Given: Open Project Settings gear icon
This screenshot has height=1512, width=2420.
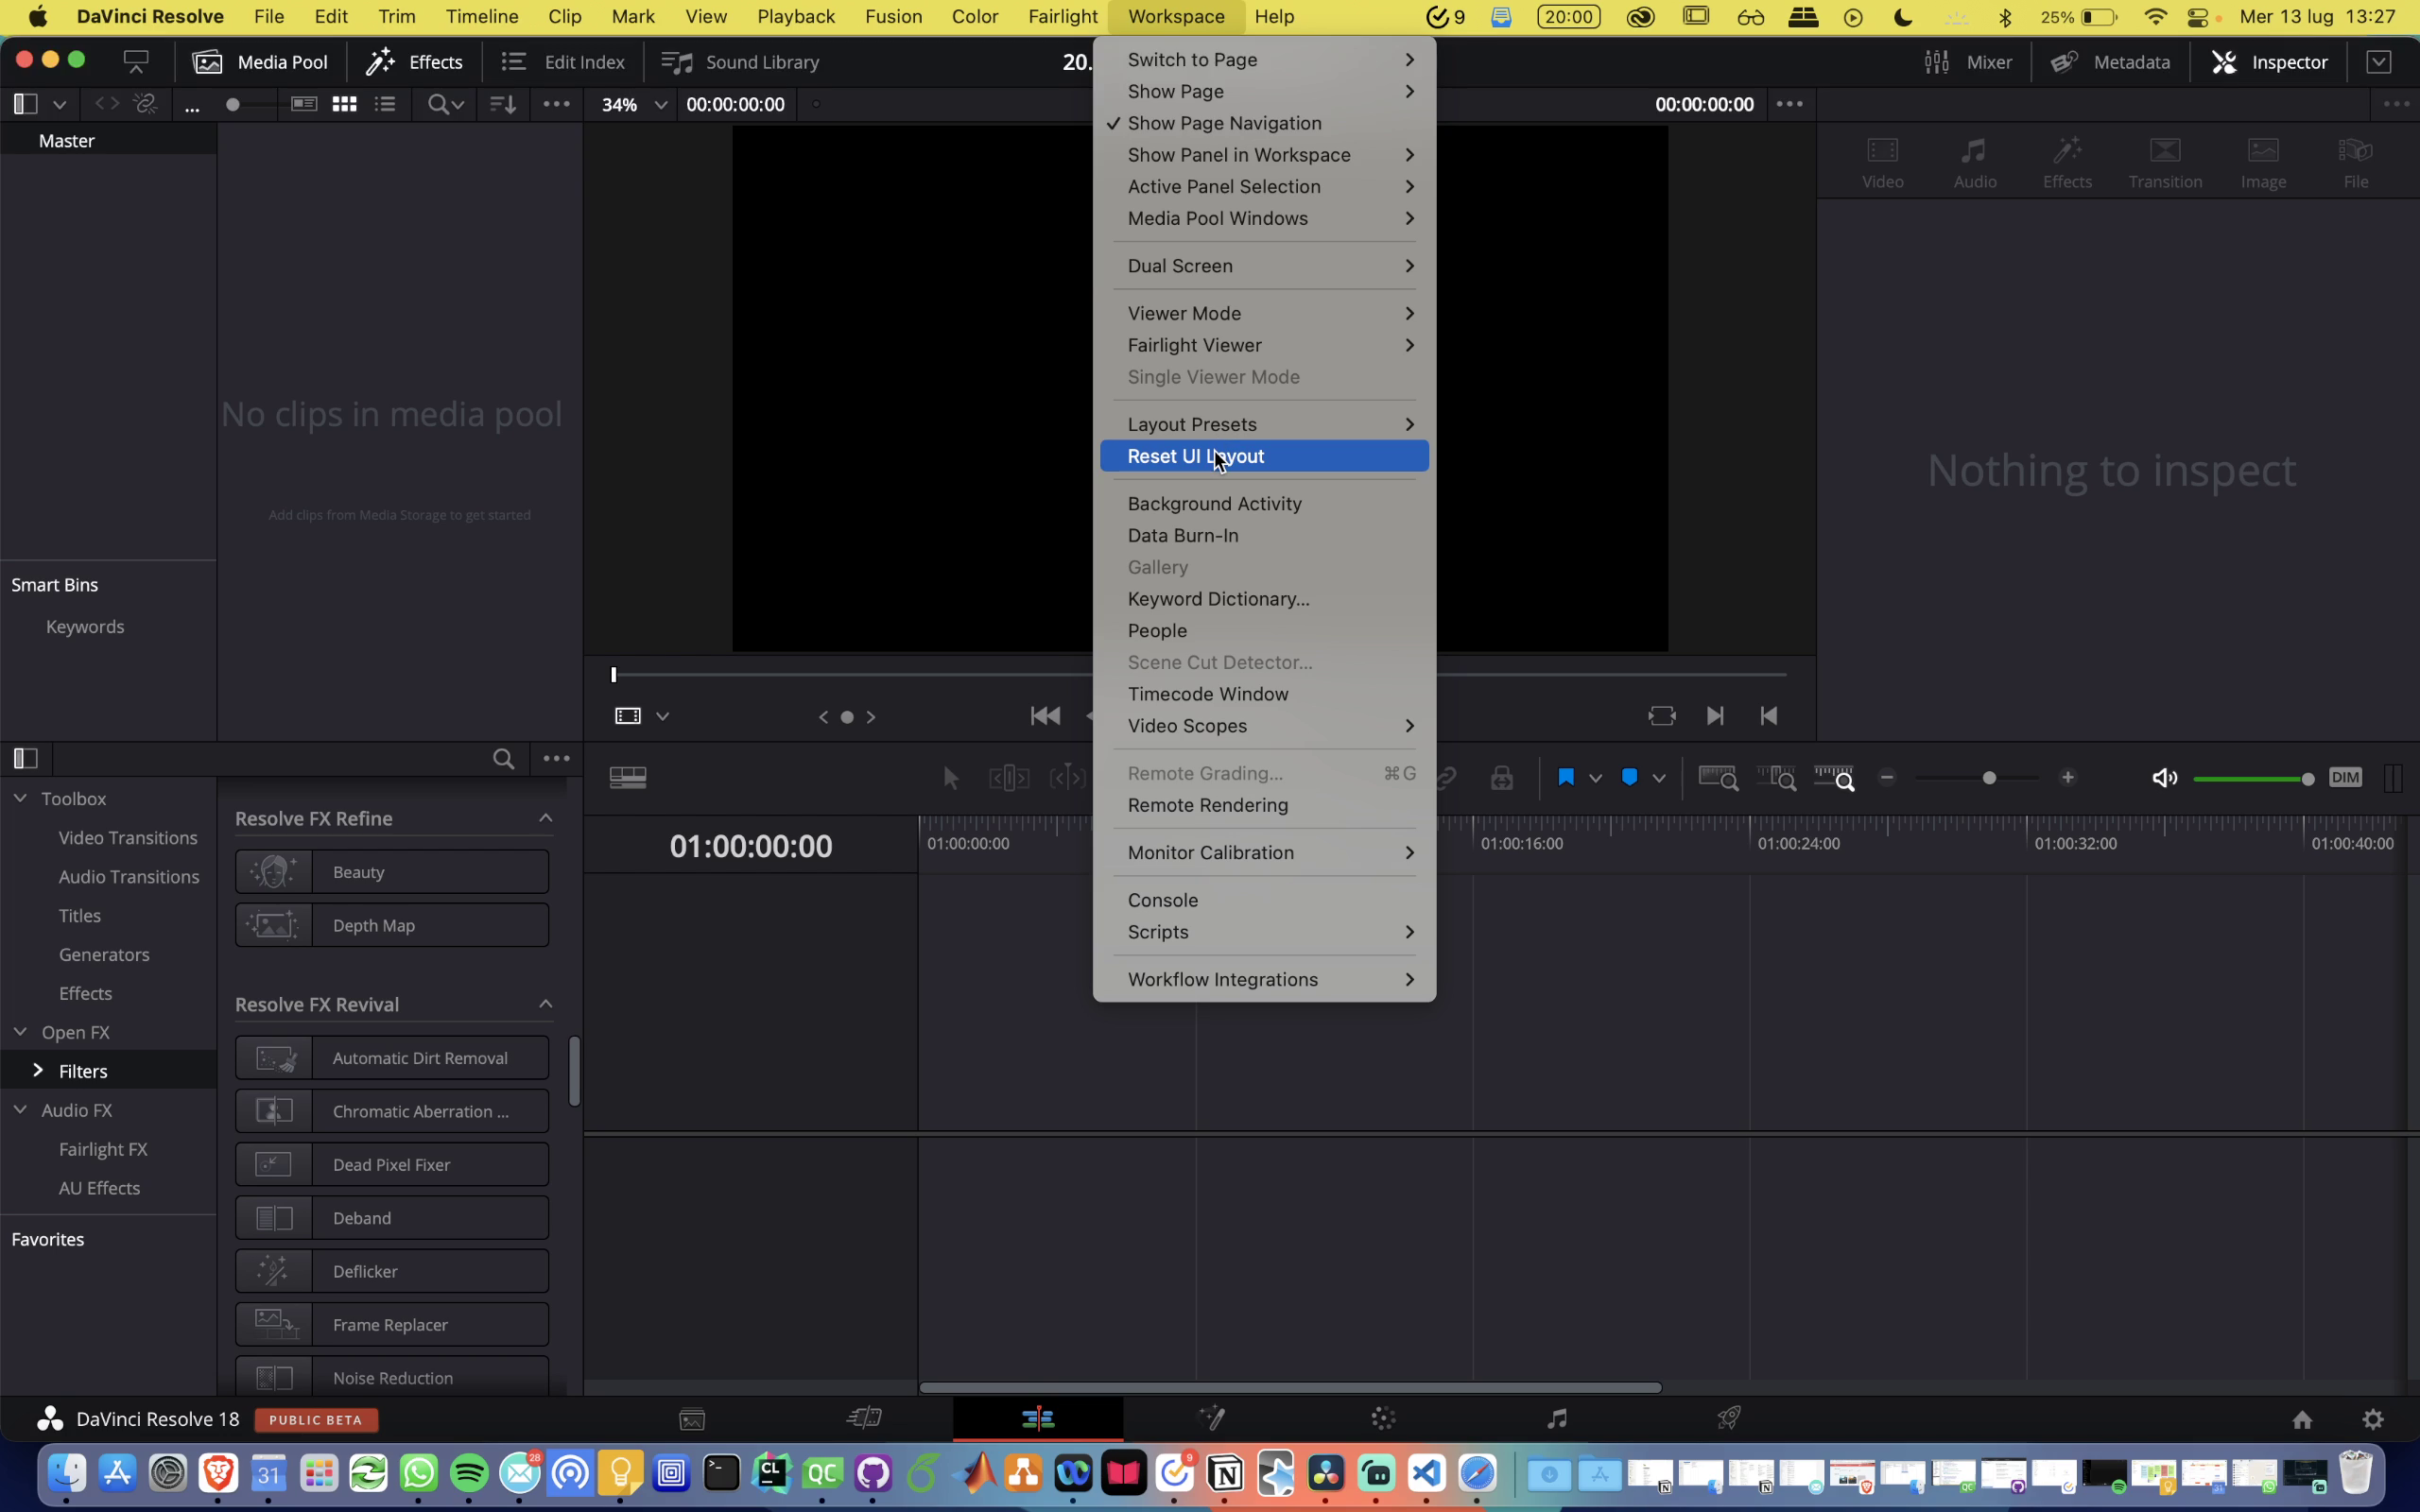Looking at the screenshot, I should (x=2374, y=1420).
